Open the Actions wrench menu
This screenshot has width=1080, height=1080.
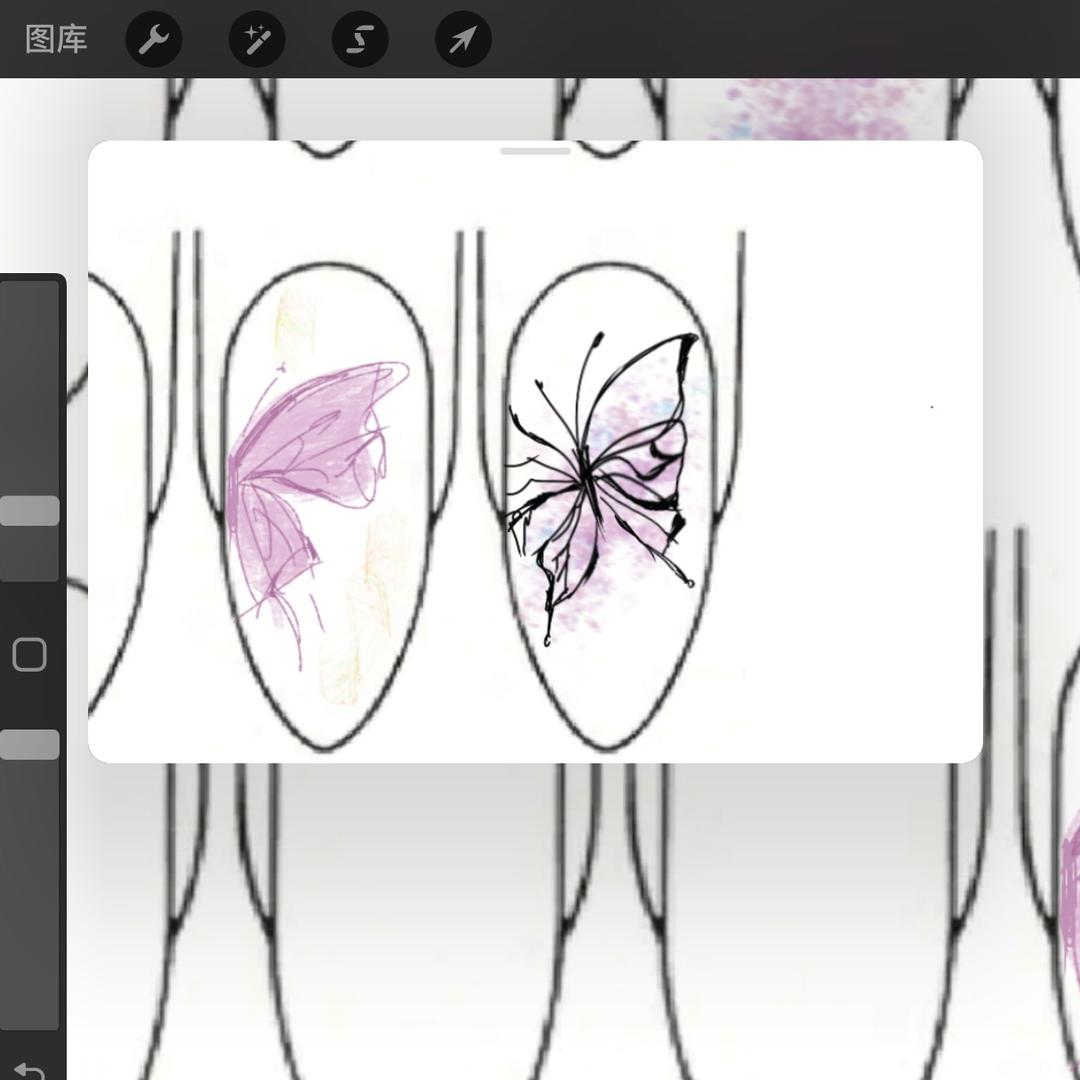point(153,40)
